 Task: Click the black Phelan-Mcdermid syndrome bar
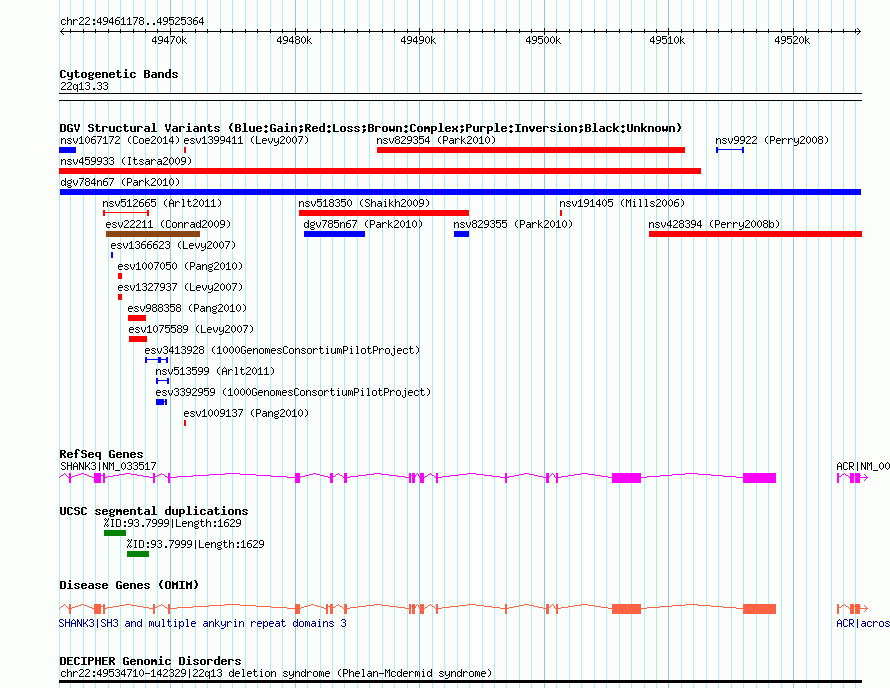point(460,682)
